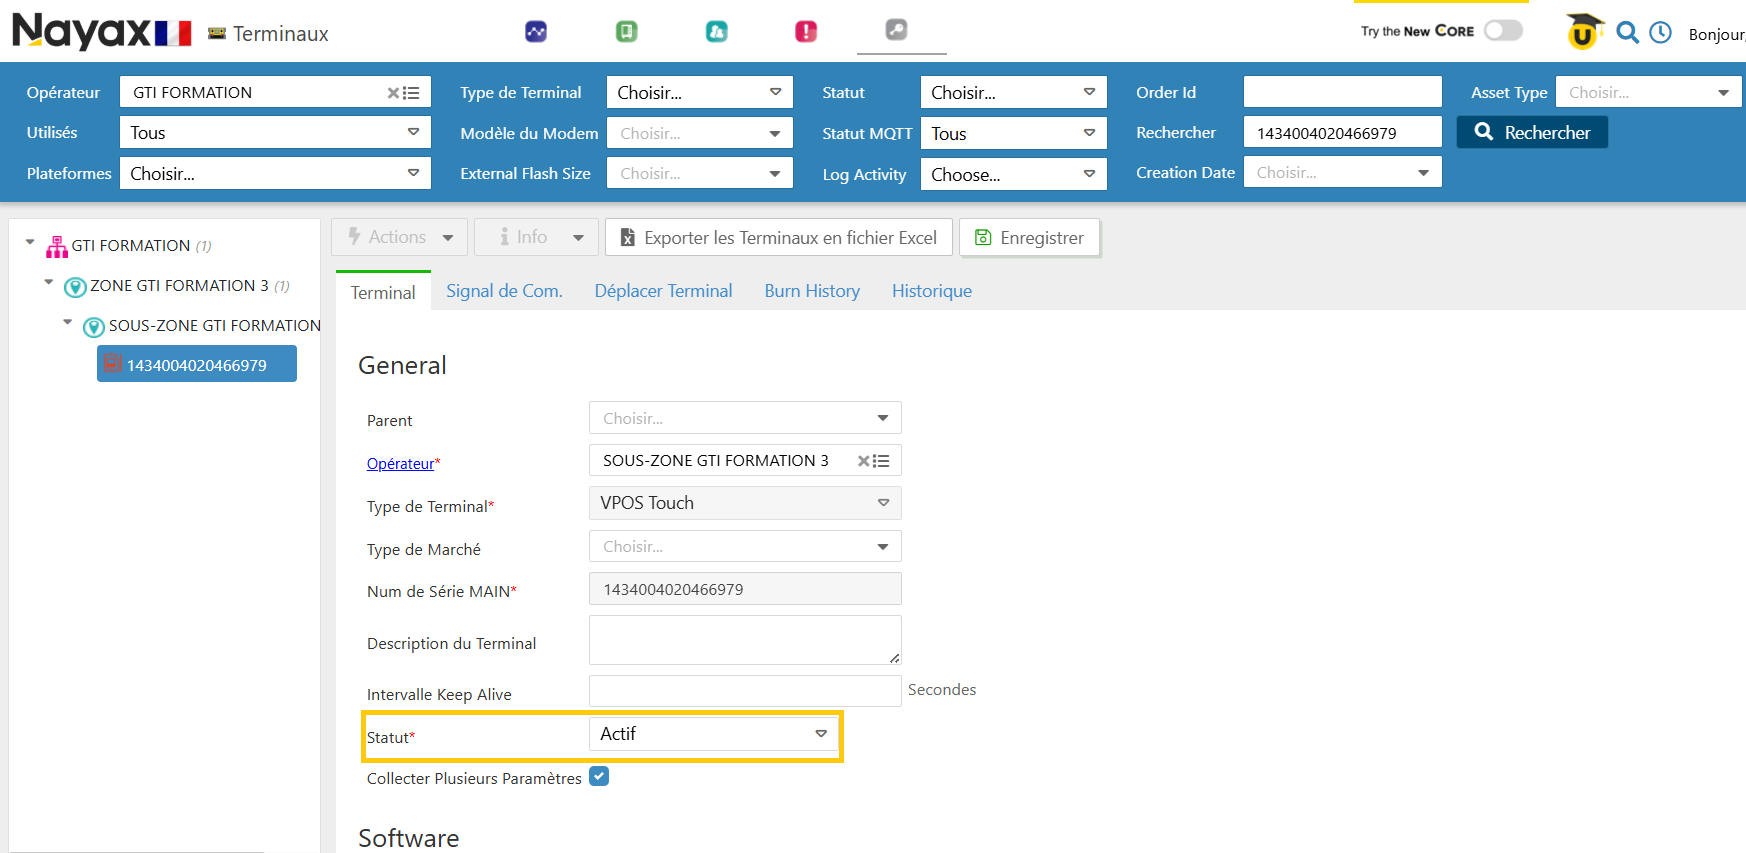Click the ZONE GTI FORMATION 3 location icon
This screenshot has width=1746, height=853.
(x=75, y=287)
